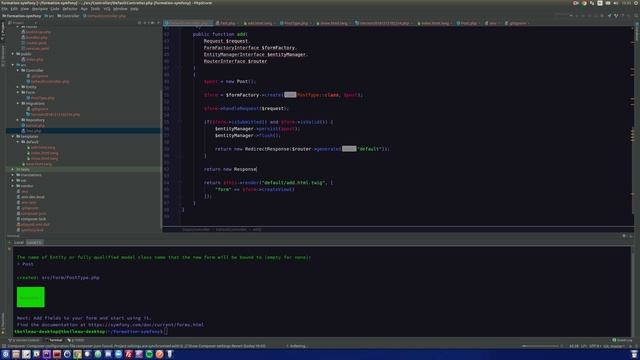Screen dimensions: 640x360
Task: Open the Refactor menu
Action: pos(70,9)
